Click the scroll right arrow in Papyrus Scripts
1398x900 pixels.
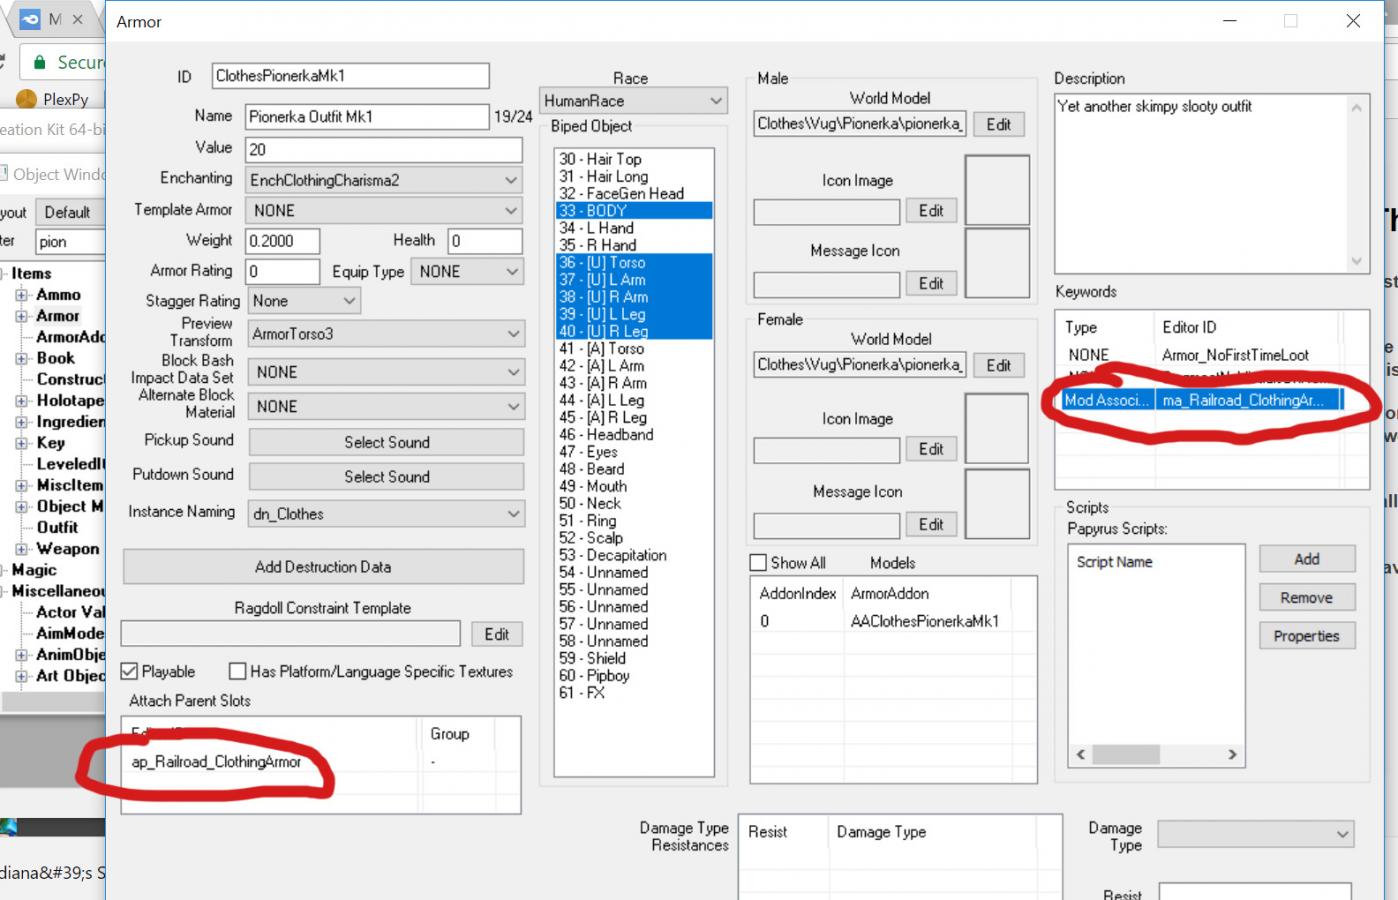(1232, 754)
